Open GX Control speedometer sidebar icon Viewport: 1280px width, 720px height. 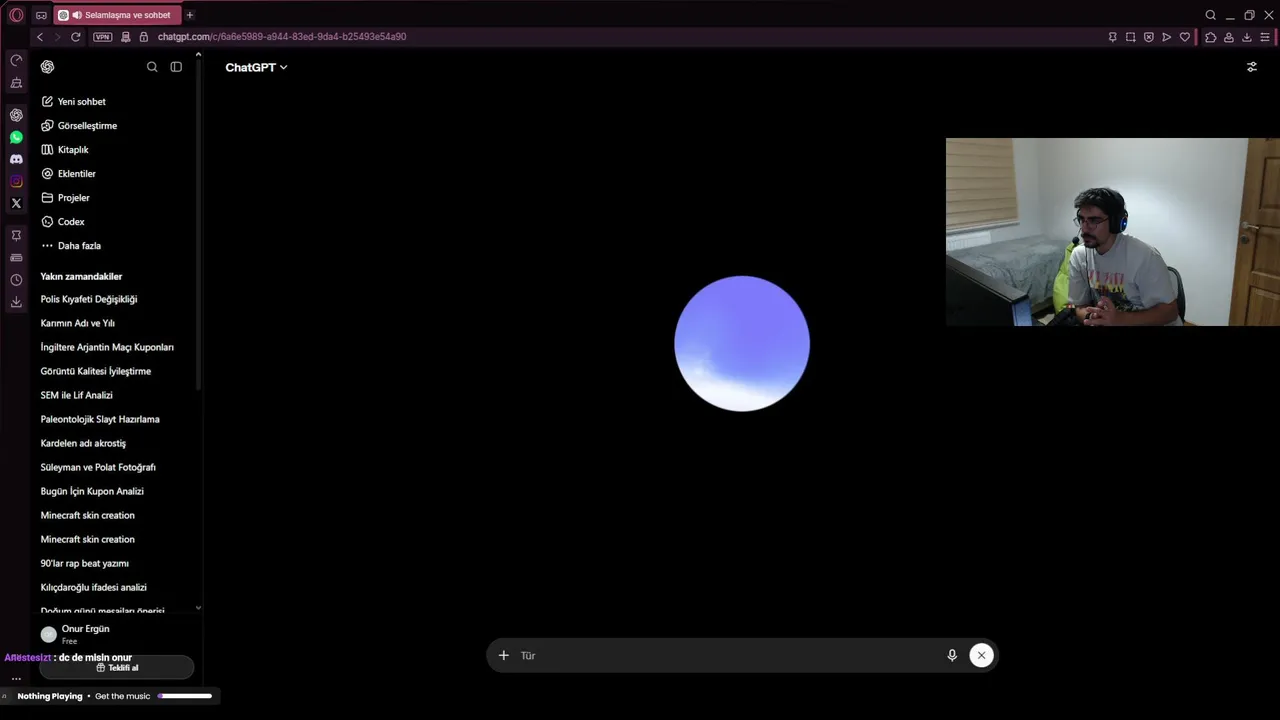tap(16, 60)
